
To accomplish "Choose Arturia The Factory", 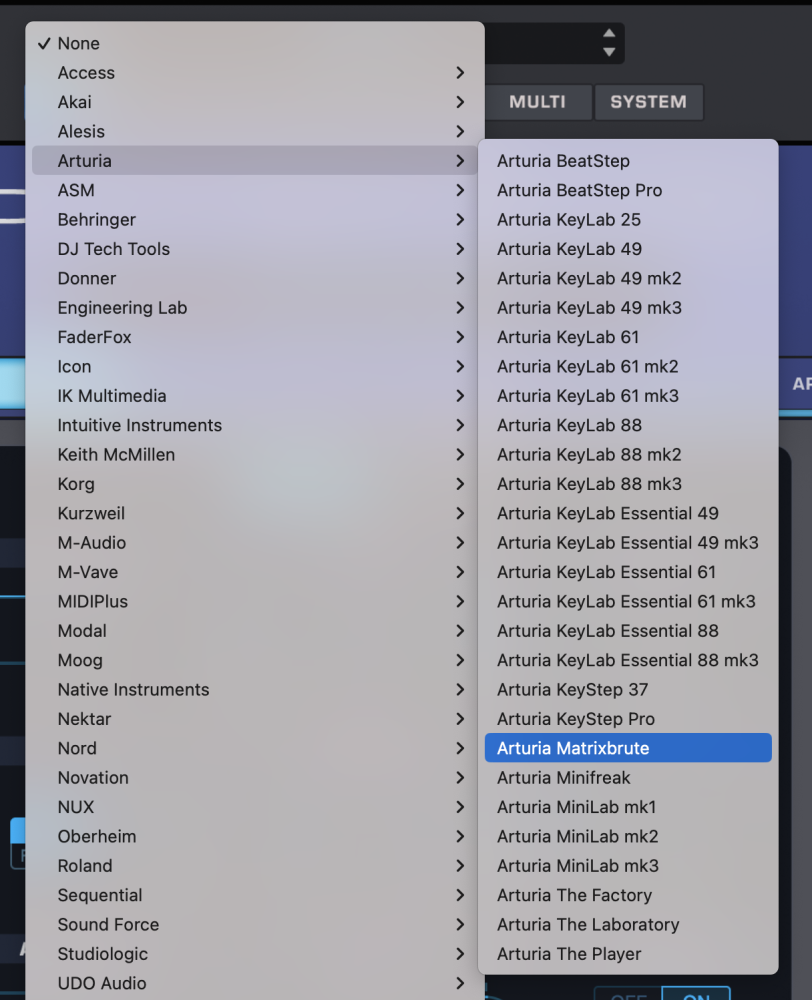I will [628, 895].
